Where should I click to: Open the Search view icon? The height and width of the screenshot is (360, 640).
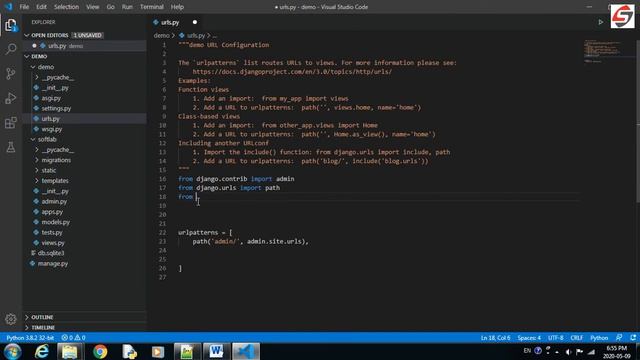tap(11, 49)
